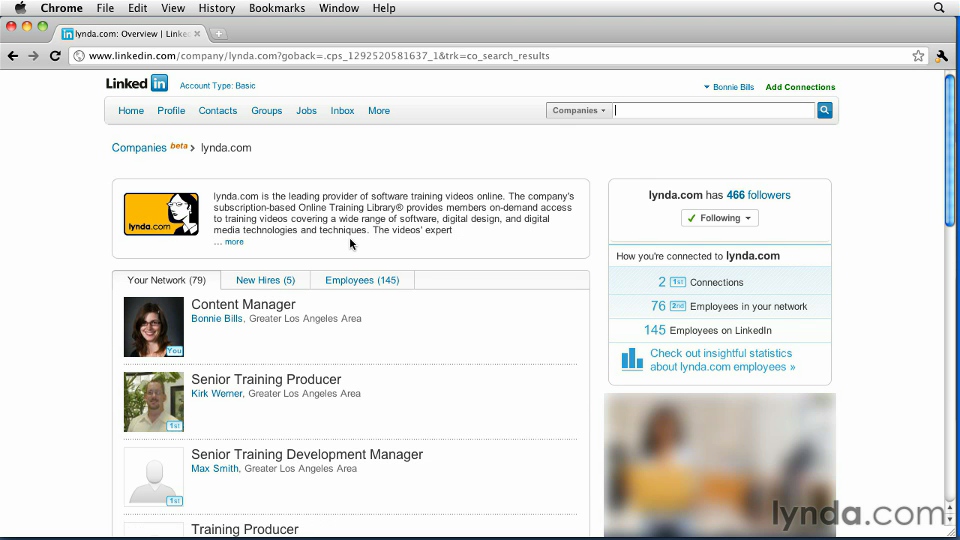This screenshot has width=960, height=540.
Task: Open the Chrome menu
Action: pos(61,8)
